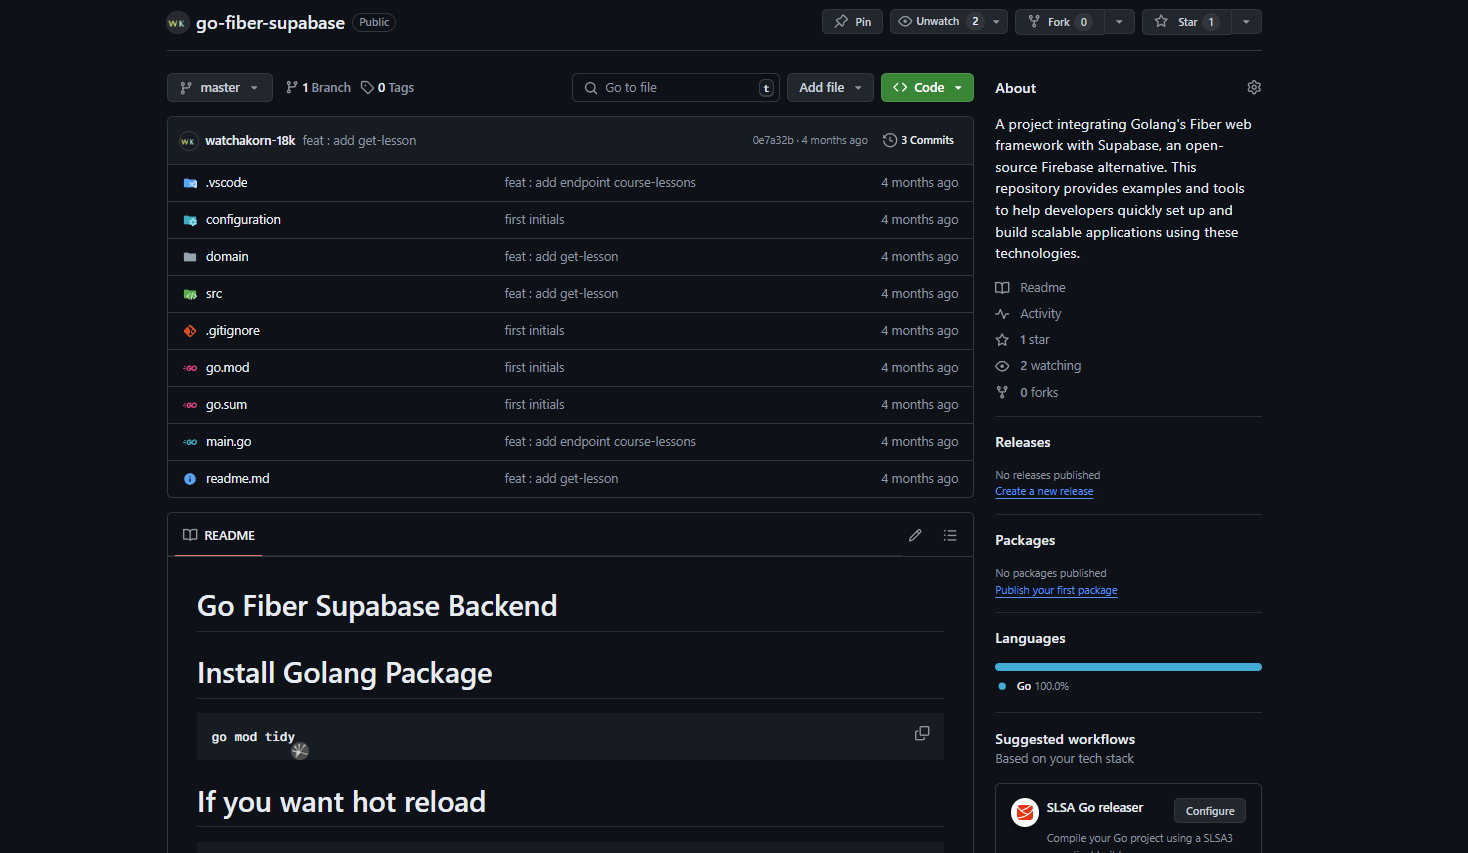The width and height of the screenshot is (1468, 853).
Task: Click watchakorn-18k commit author avatar
Action: 188,141
